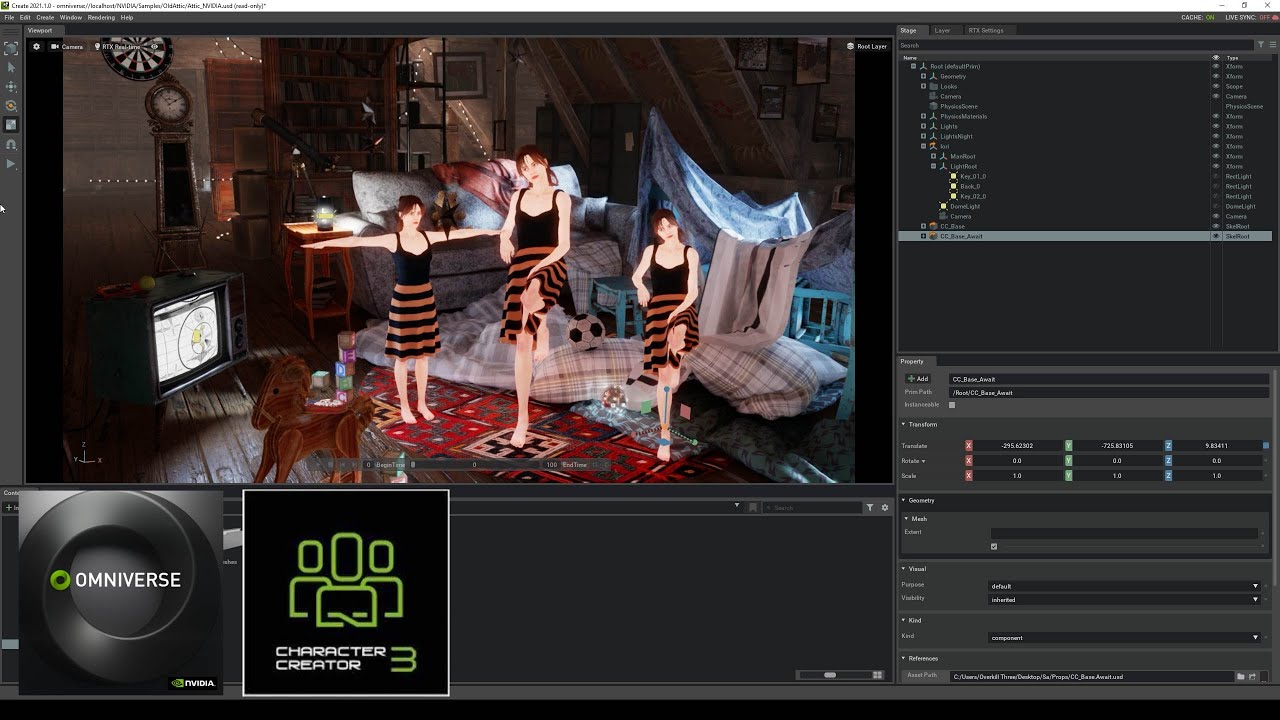Collapse the Transform property section
This screenshot has height=720, width=1280.
click(x=904, y=424)
